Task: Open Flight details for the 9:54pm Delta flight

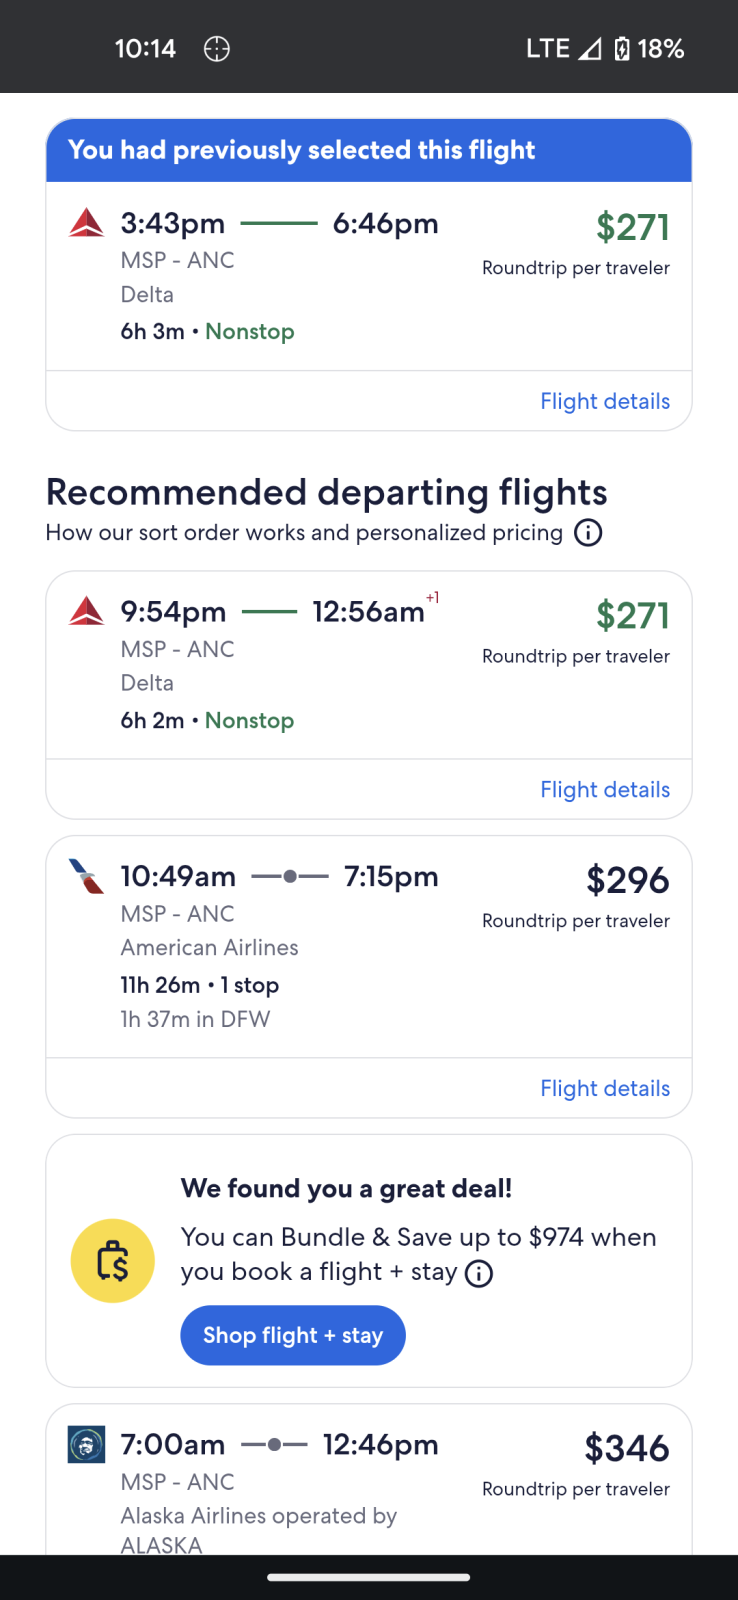Action: (605, 790)
